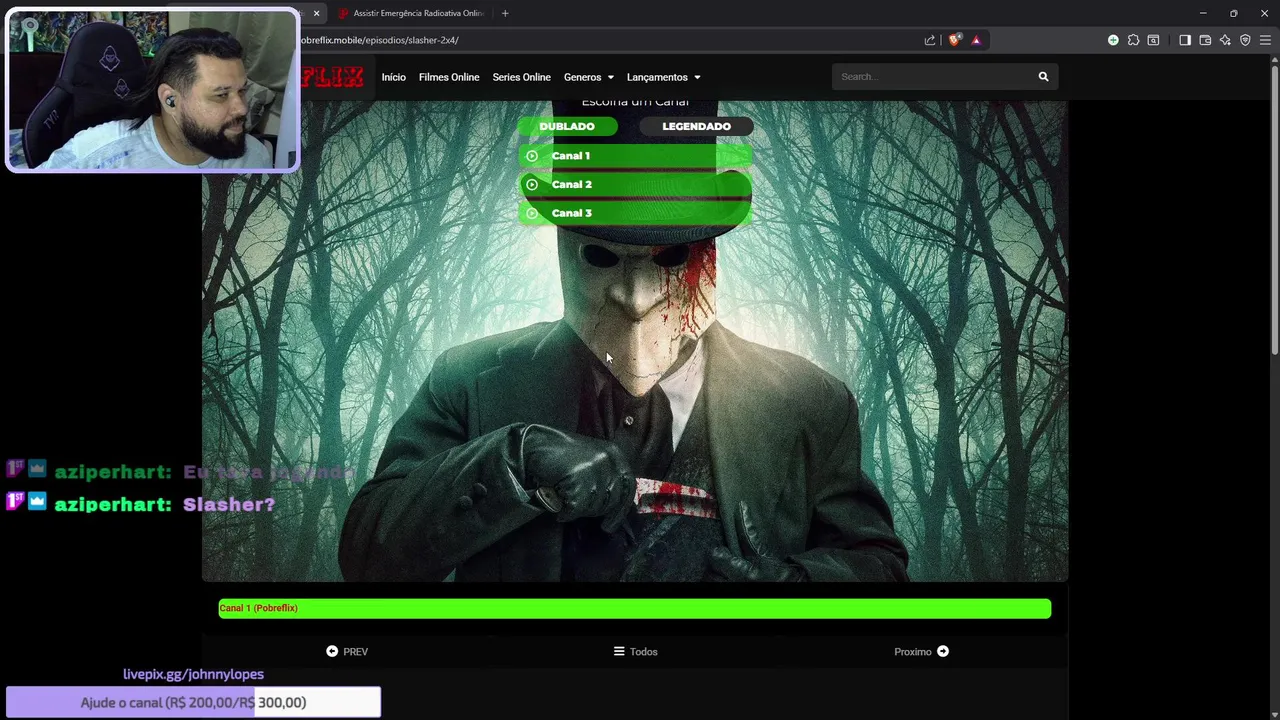
Task: Choose Canal 1 streaming source
Action: point(635,156)
